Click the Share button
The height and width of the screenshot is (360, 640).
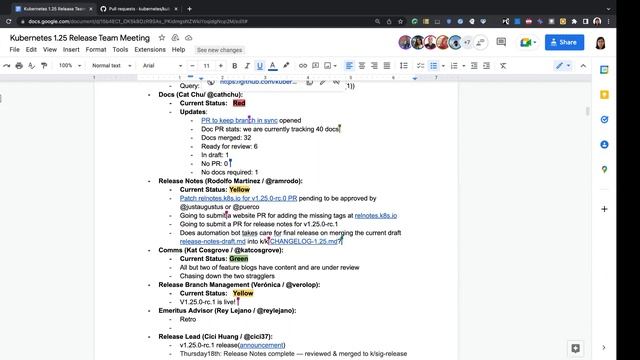coord(564,42)
